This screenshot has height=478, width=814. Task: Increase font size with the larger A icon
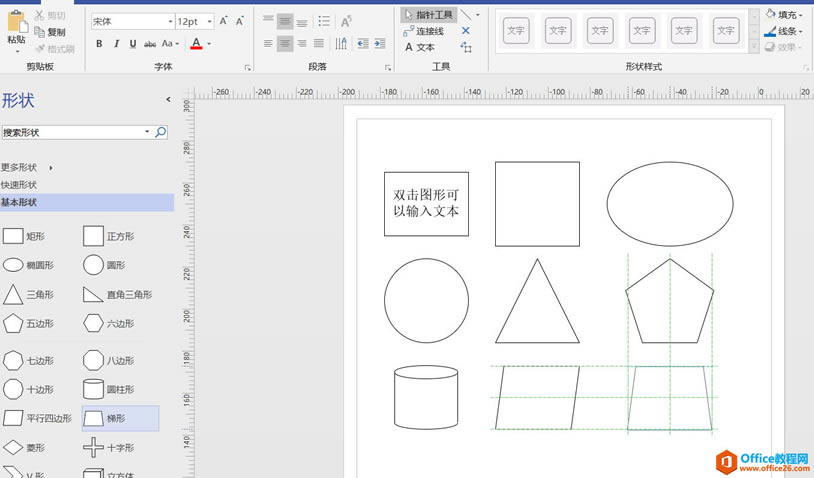tap(224, 21)
